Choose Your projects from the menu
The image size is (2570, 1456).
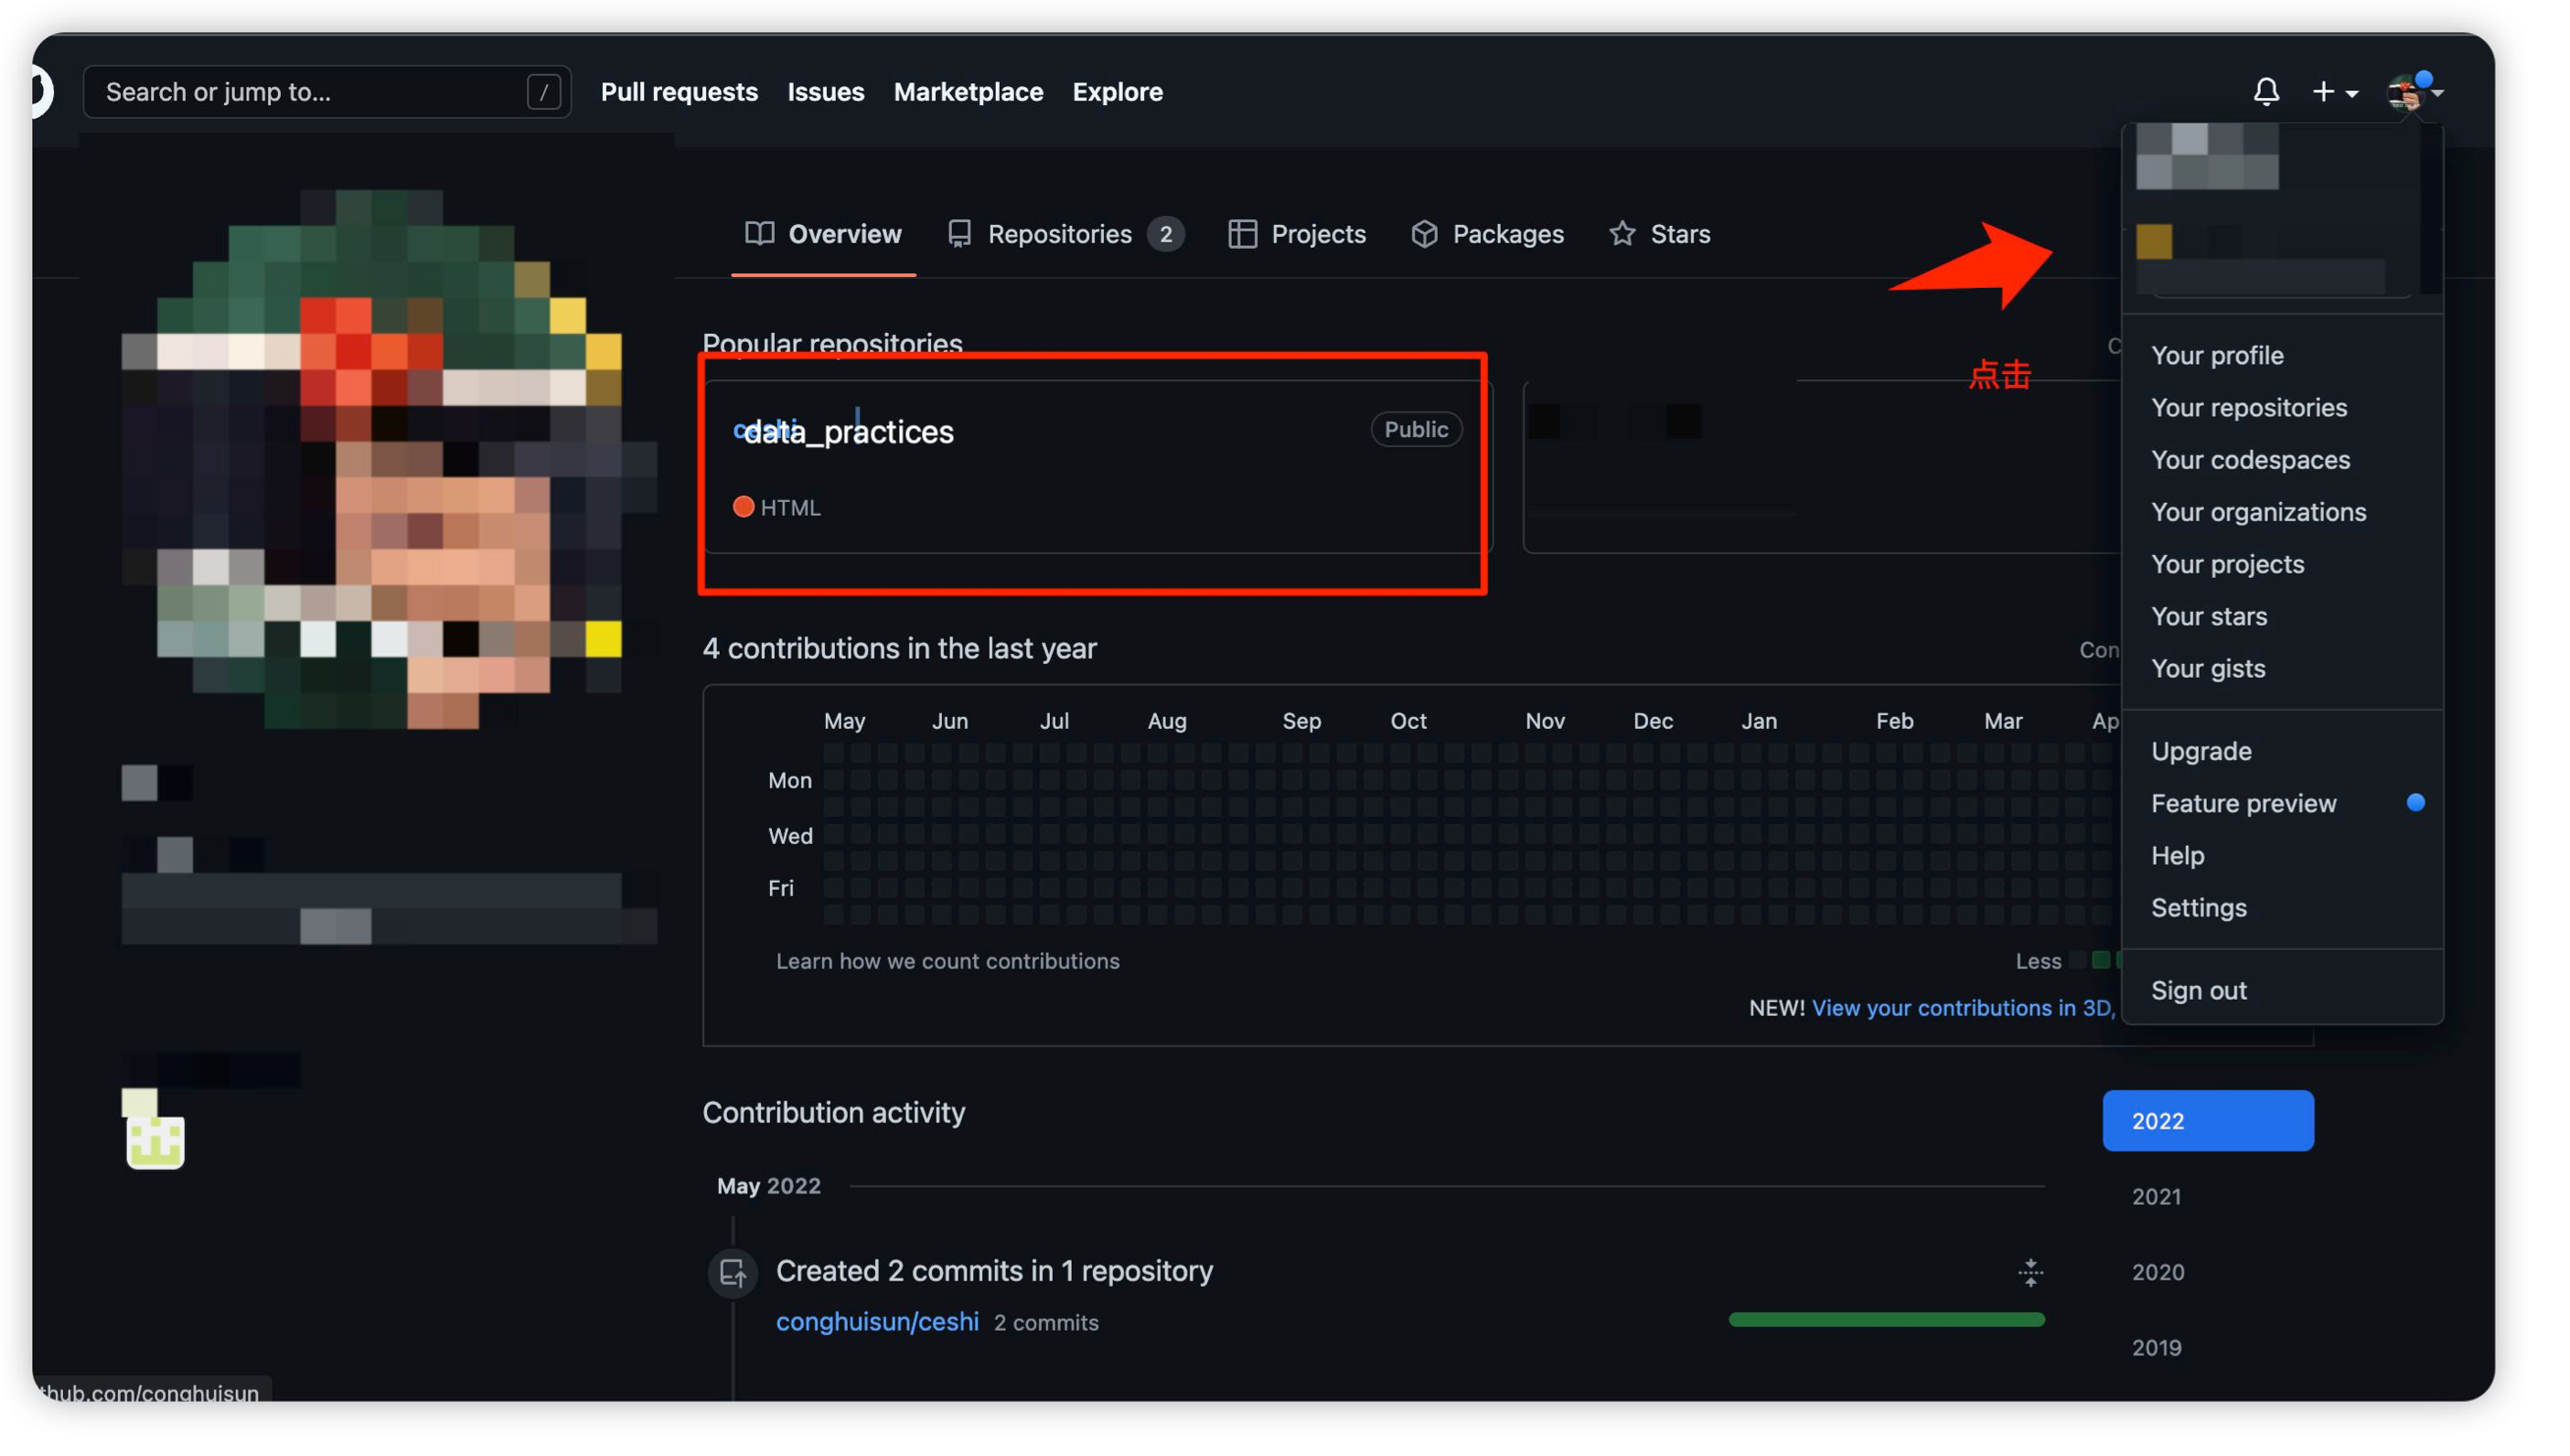click(2280, 563)
